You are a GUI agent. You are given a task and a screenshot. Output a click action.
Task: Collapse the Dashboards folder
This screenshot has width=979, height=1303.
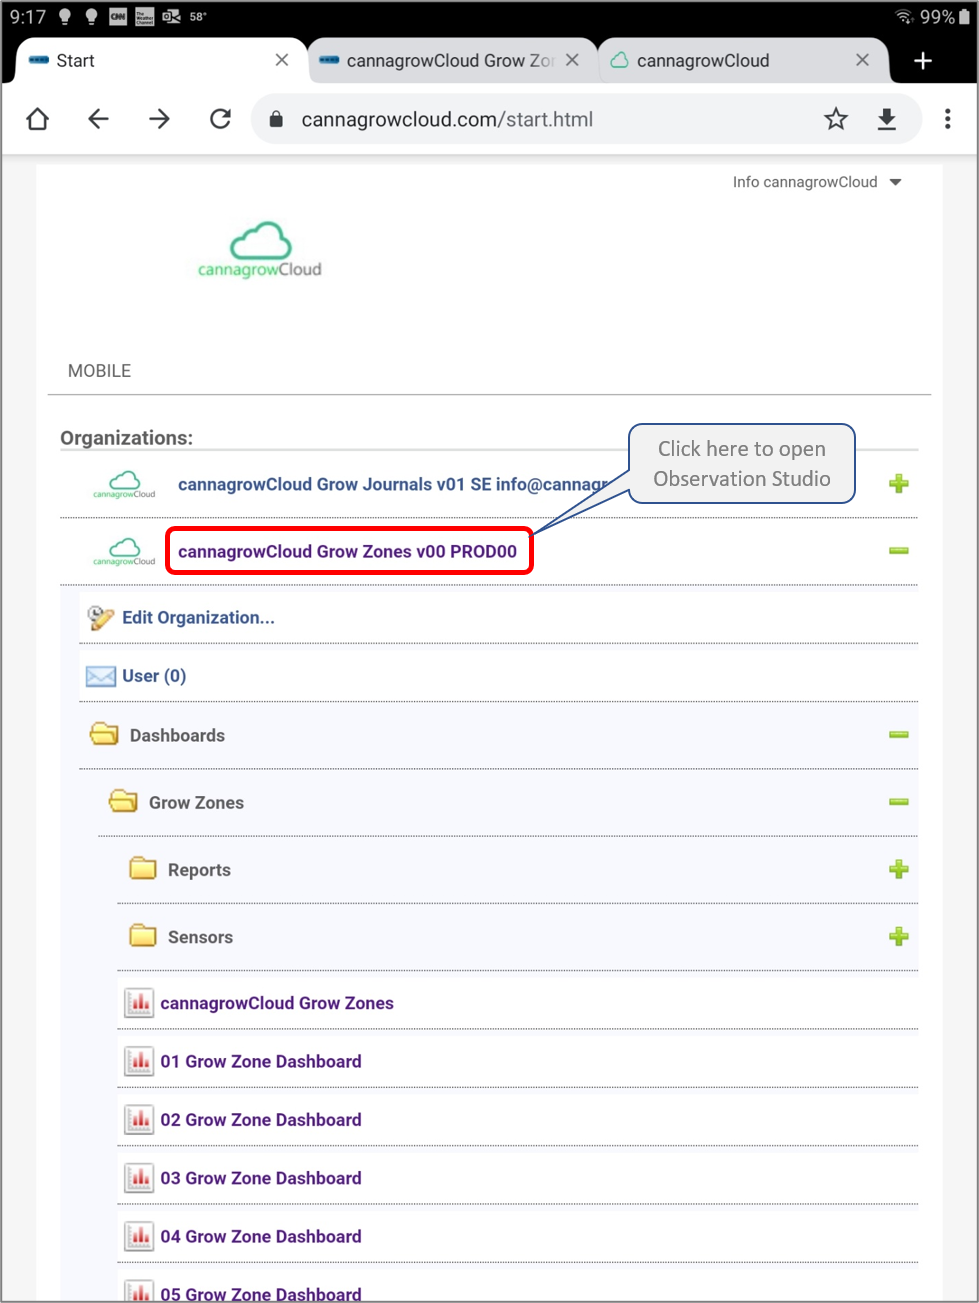click(898, 735)
